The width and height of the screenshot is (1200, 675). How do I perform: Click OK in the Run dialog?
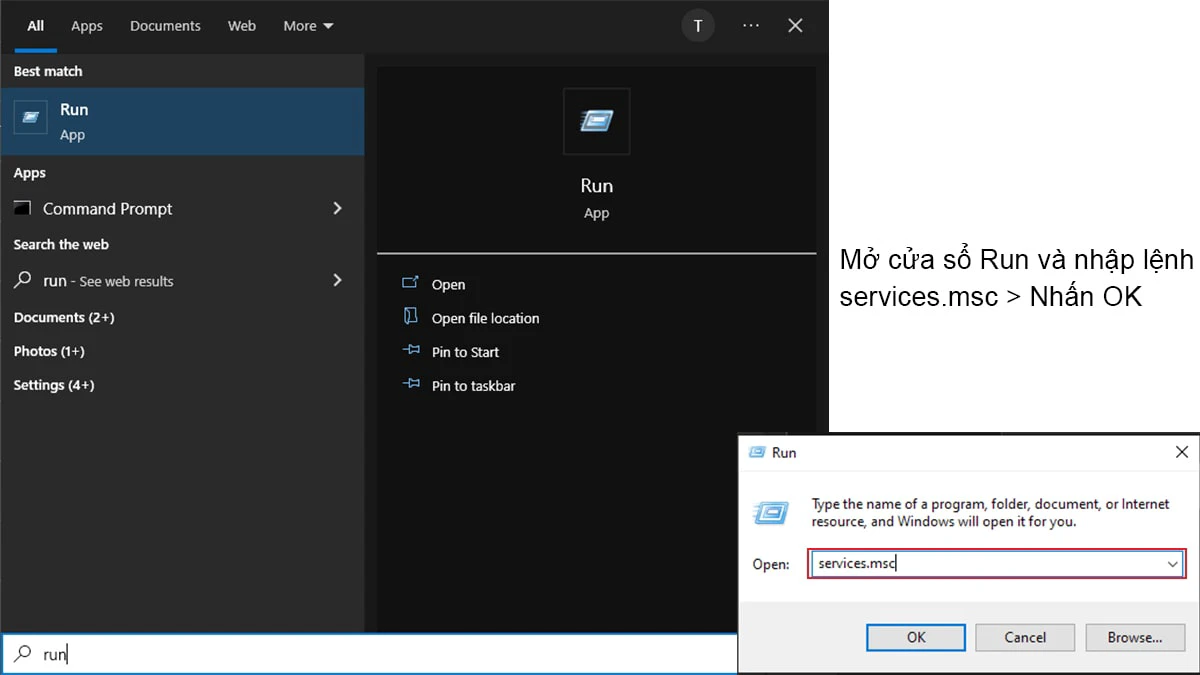(916, 637)
